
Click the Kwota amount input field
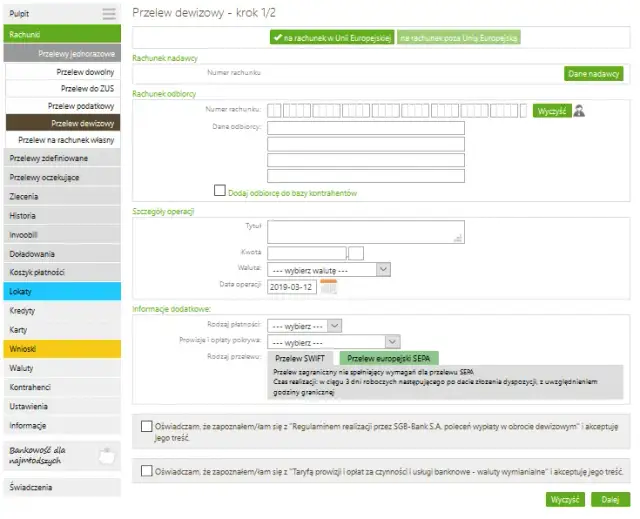click(x=305, y=253)
